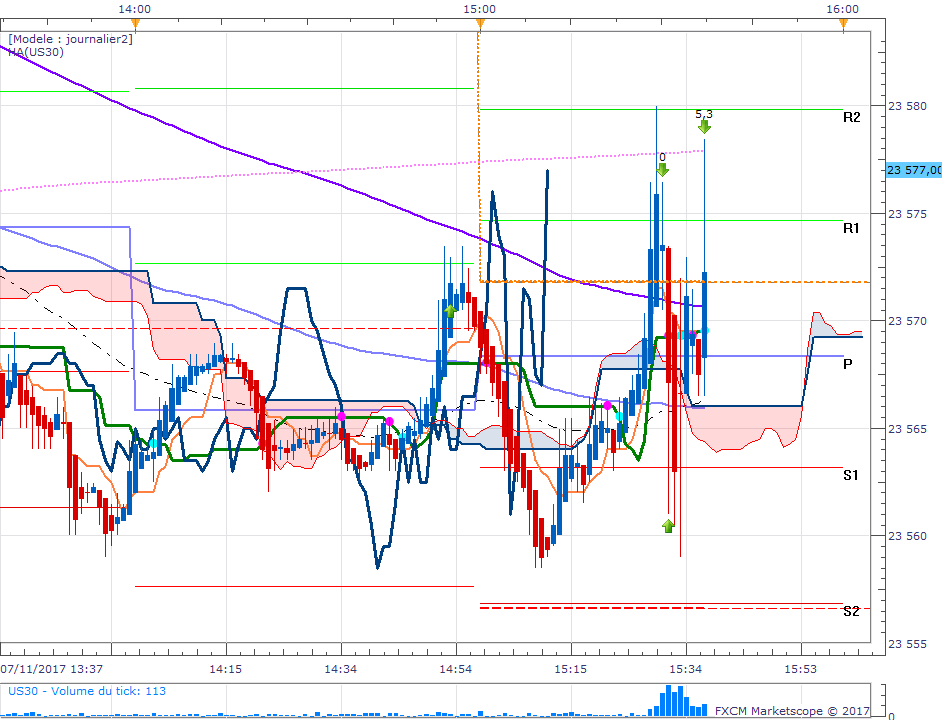Click the 14:34 time axis label
Viewport: 943px width, 720px height.
pyautogui.click(x=340, y=669)
